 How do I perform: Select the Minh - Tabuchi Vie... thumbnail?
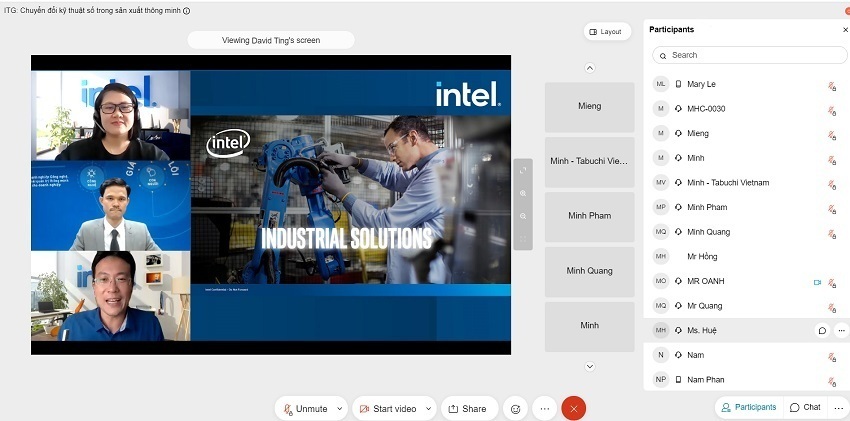tap(589, 161)
